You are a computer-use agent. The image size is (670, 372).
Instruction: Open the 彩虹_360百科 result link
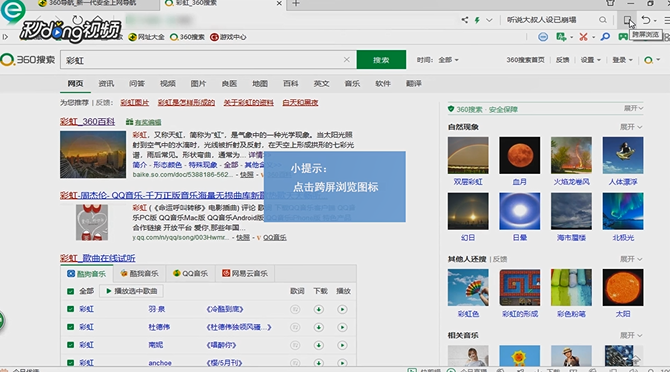click(x=87, y=122)
